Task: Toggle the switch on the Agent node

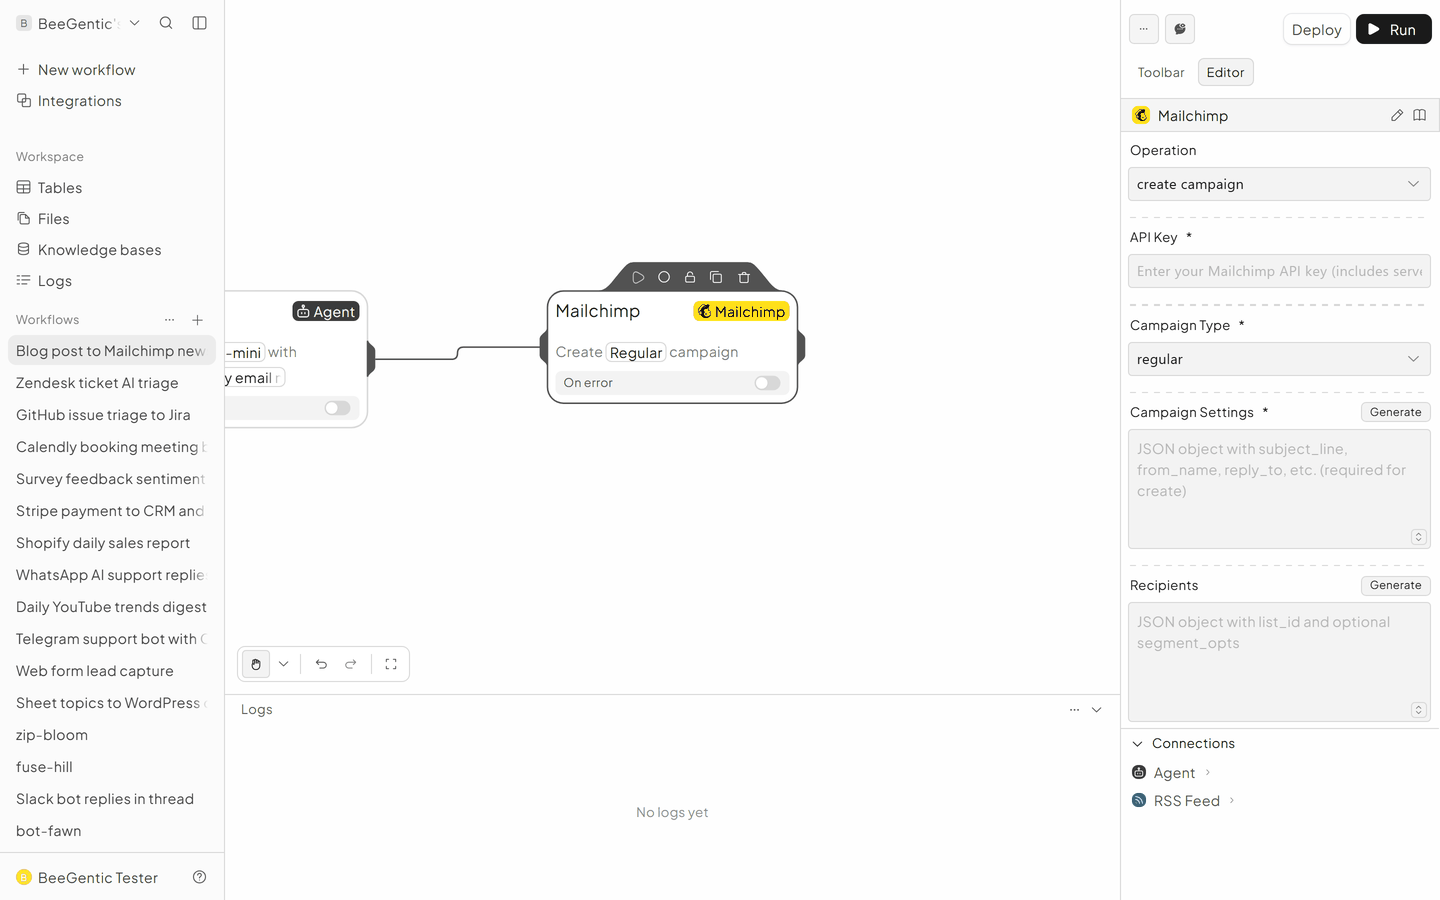Action: tap(337, 408)
